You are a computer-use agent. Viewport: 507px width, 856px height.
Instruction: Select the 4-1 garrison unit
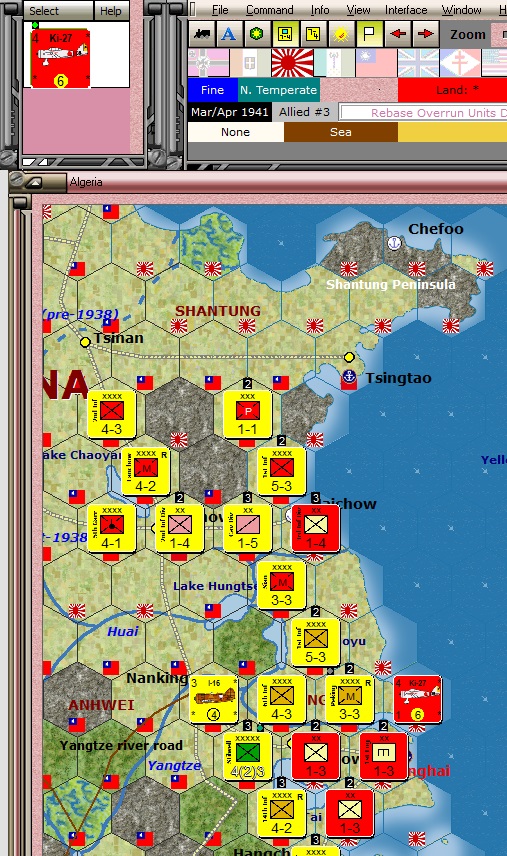tap(112, 528)
